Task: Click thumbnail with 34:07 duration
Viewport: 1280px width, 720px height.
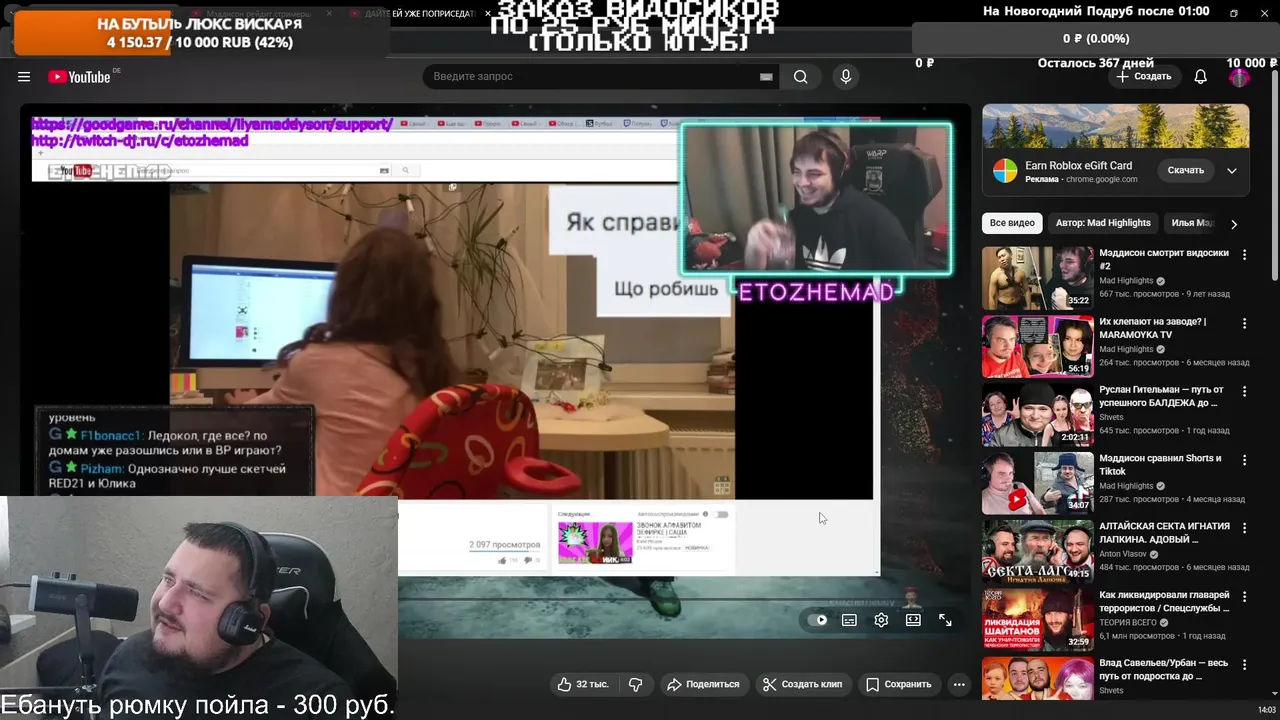Action: (1037, 483)
